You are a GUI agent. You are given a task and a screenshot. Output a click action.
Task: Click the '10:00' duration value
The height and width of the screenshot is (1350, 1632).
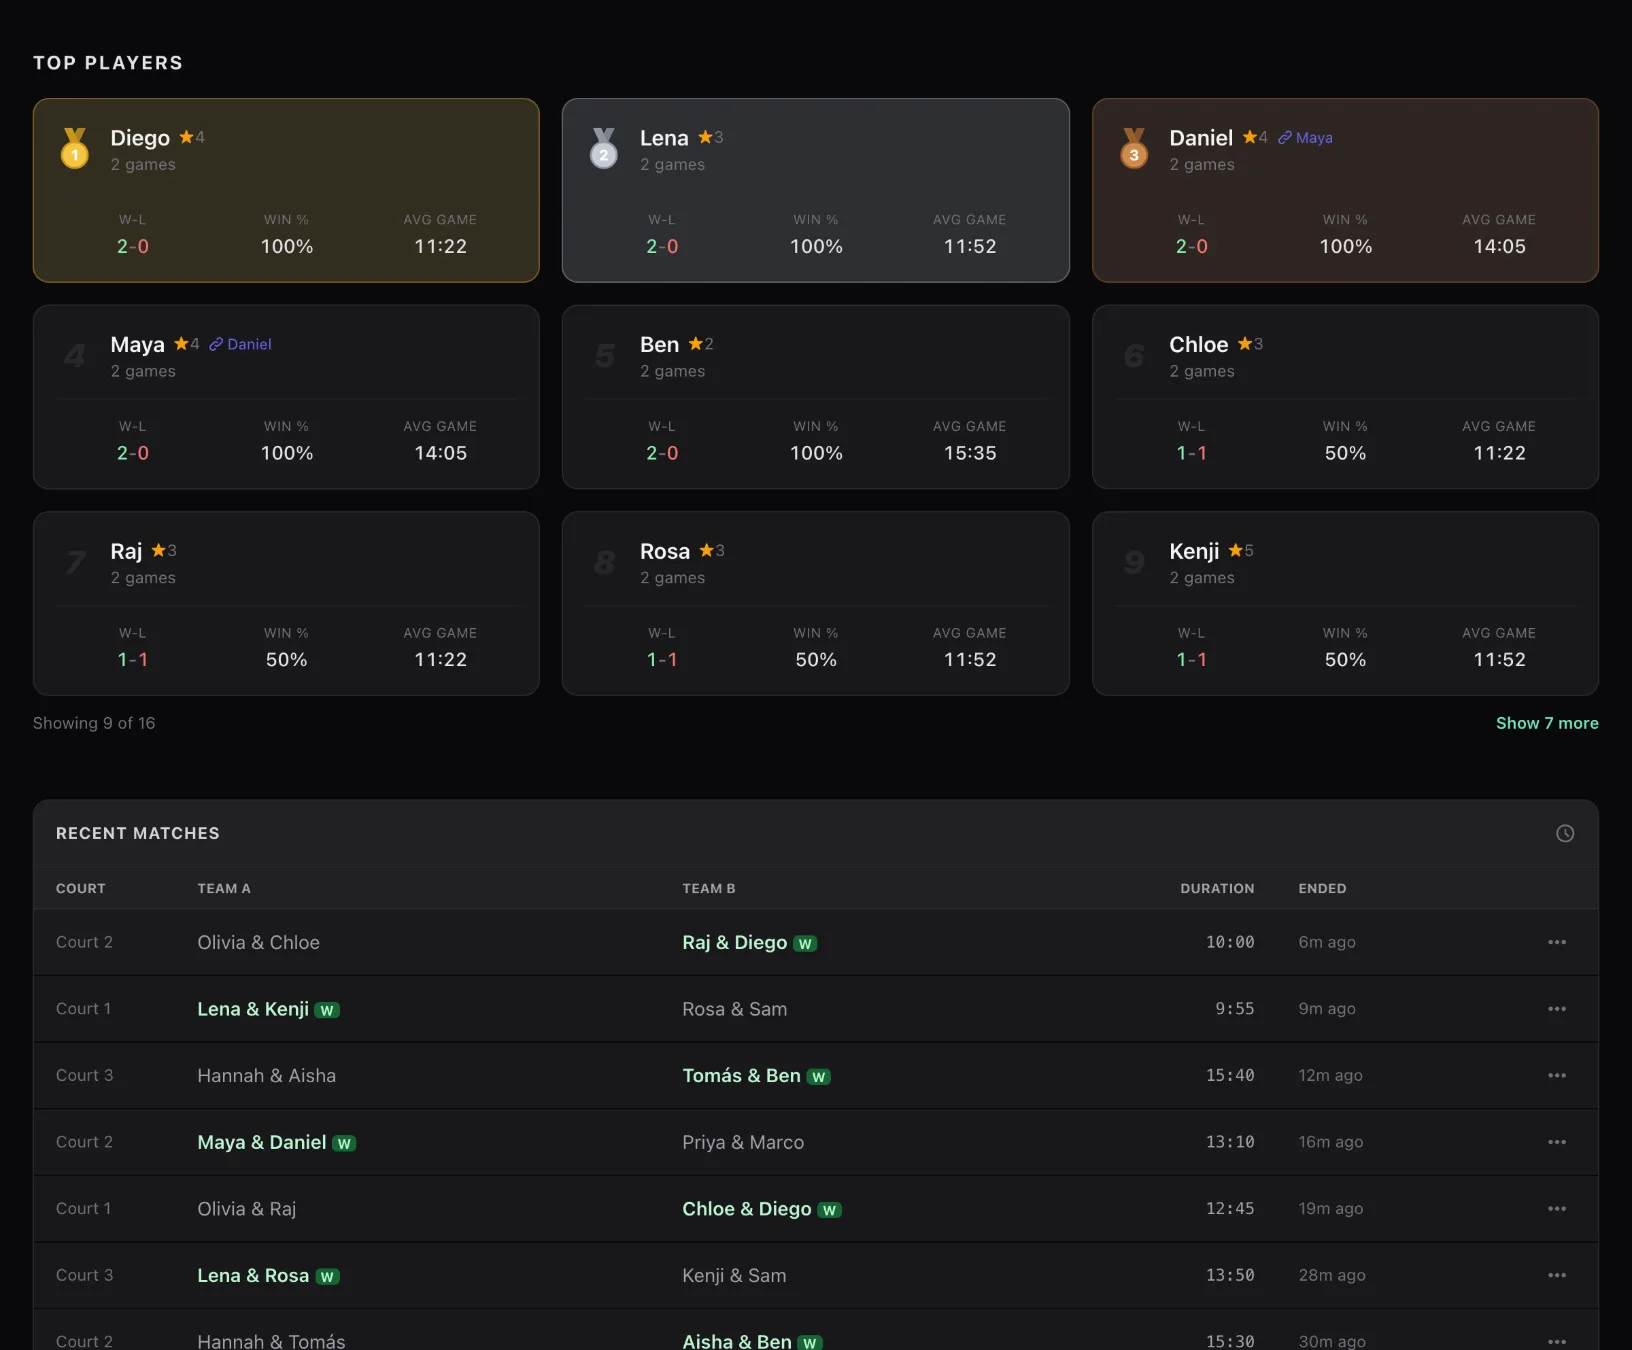tap(1230, 942)
